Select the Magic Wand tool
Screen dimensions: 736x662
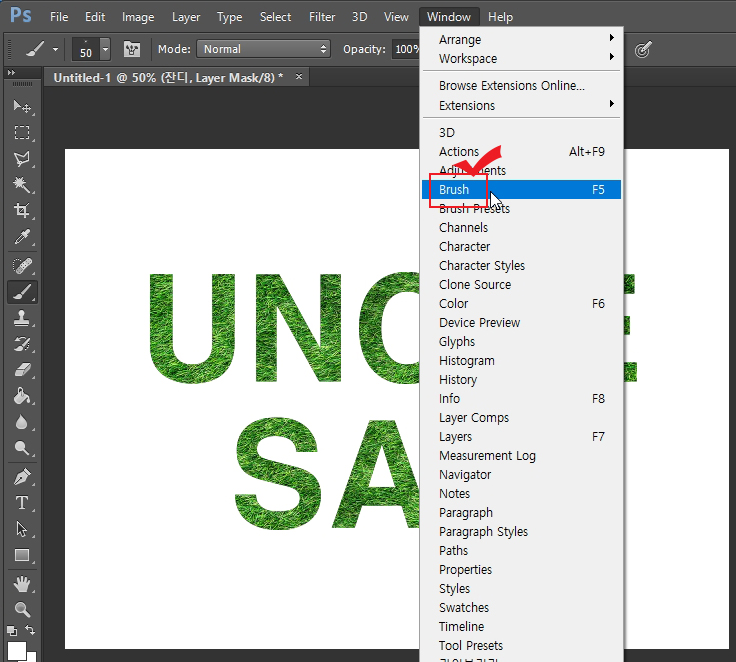click(22, 184)
